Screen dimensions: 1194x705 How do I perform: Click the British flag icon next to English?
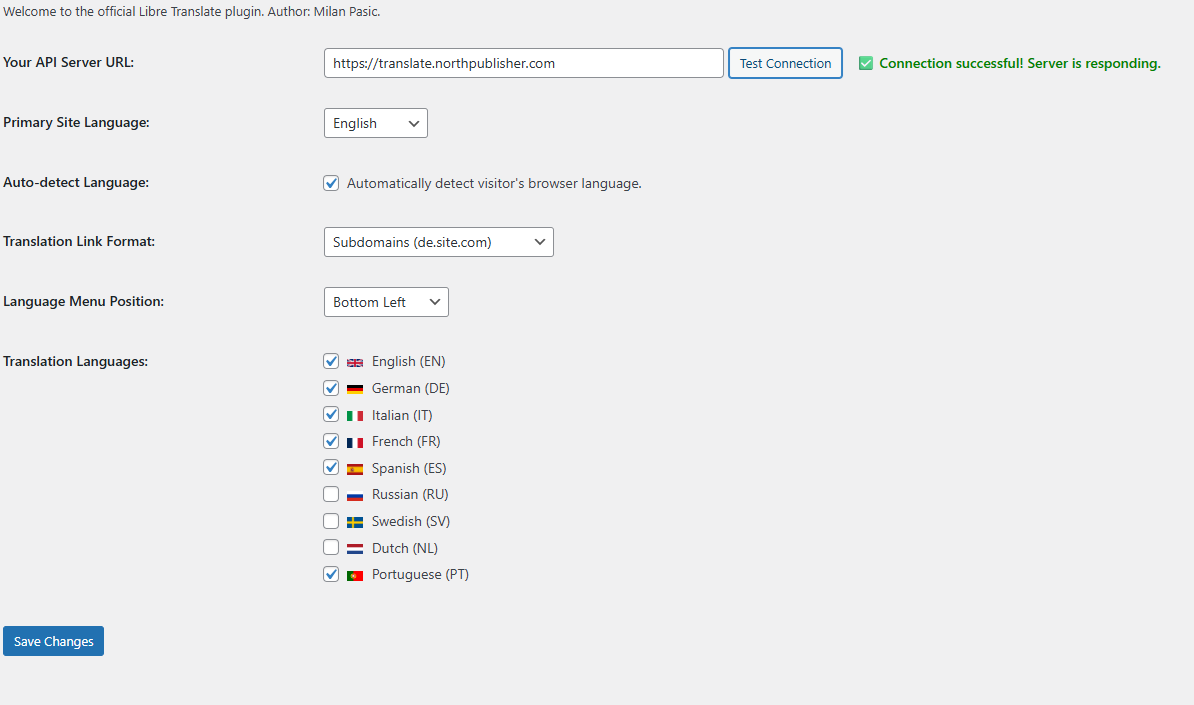355,361
